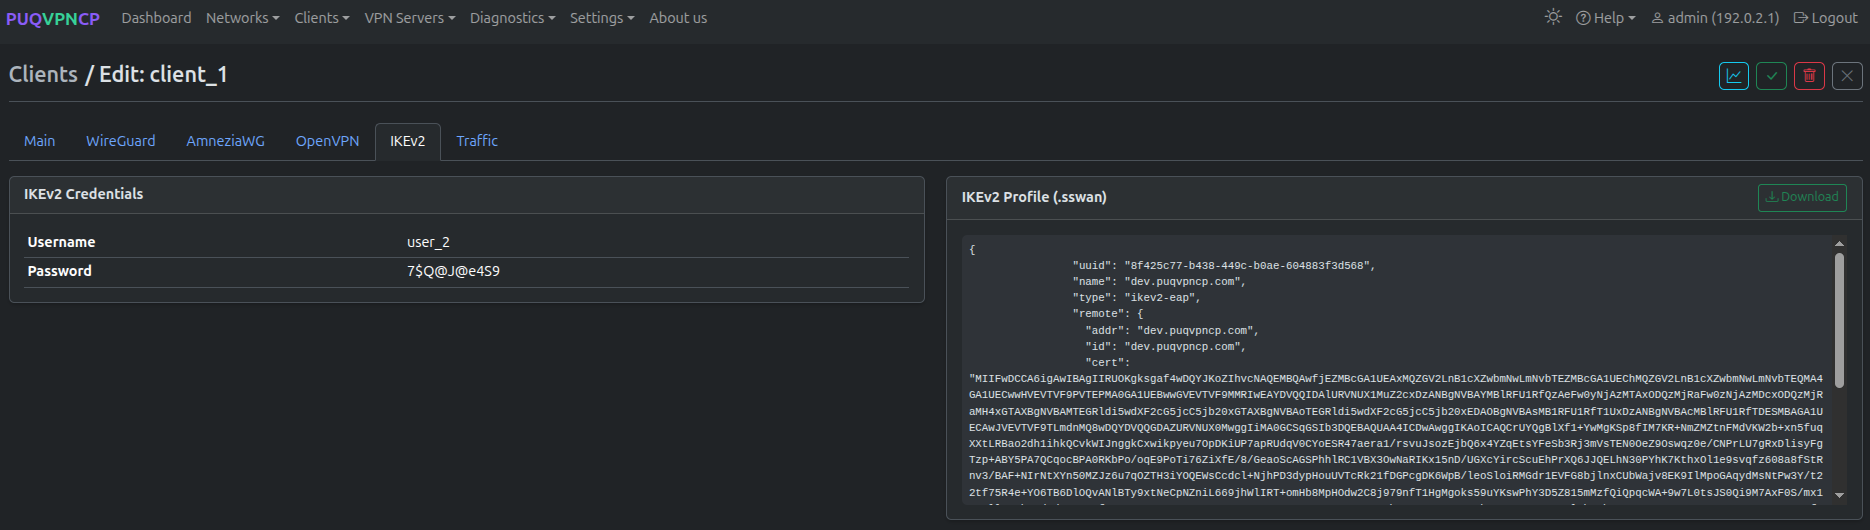Click the IKEv2 Credentials heading
The width and height of the screenshot is (1870, 530).
click(83, 194)
